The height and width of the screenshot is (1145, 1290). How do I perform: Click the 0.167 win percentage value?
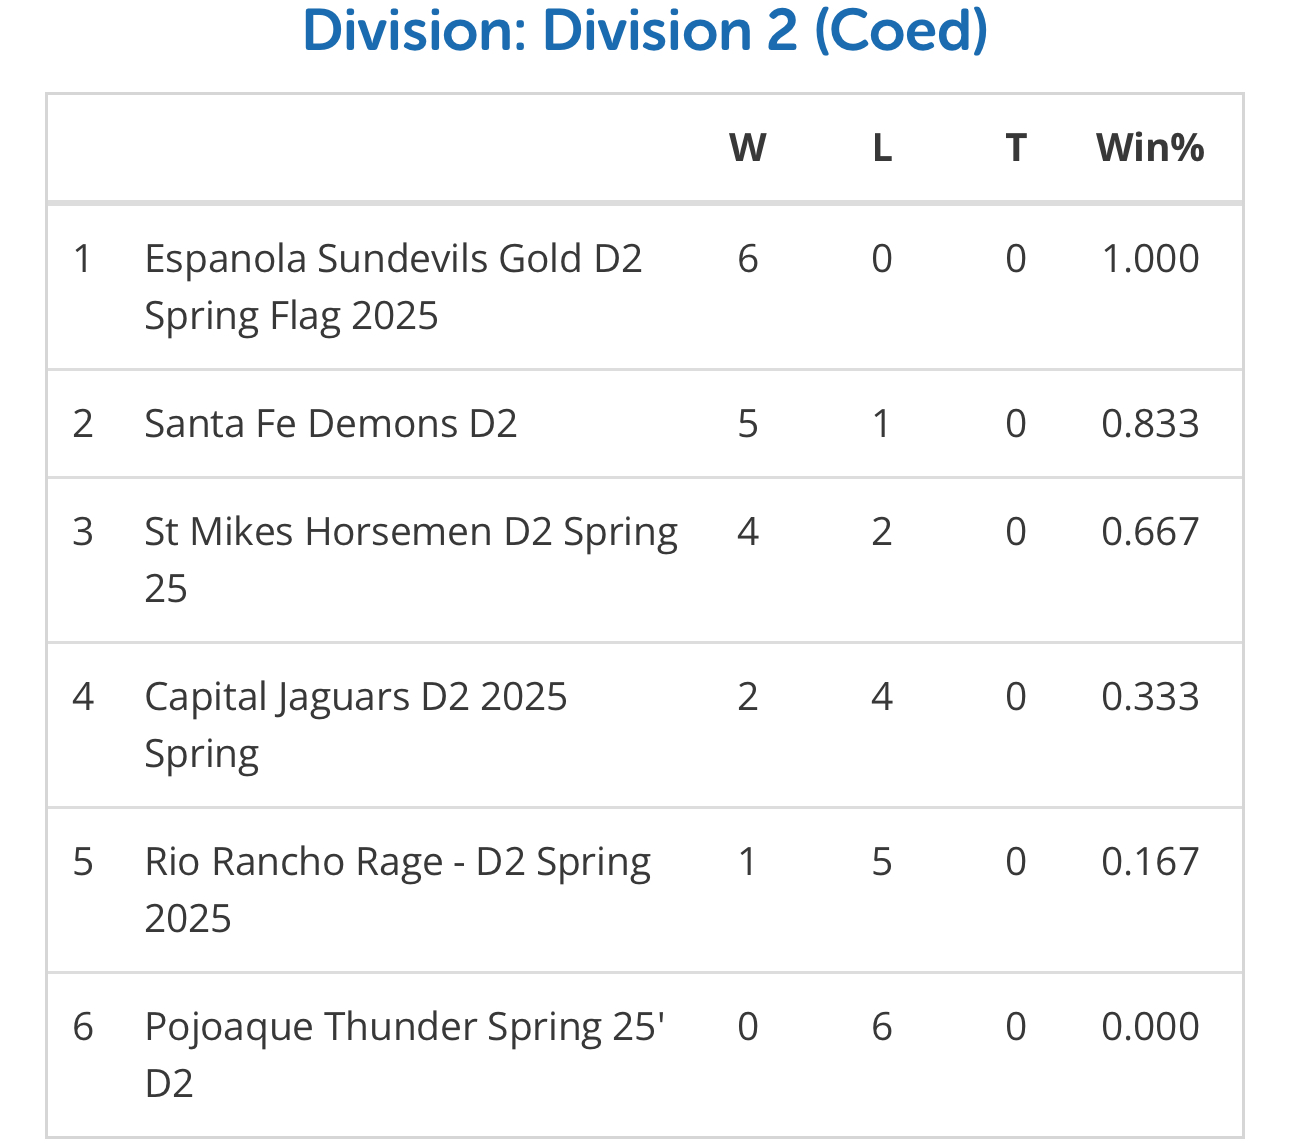pyautogui.click(x=1150, y=862)
